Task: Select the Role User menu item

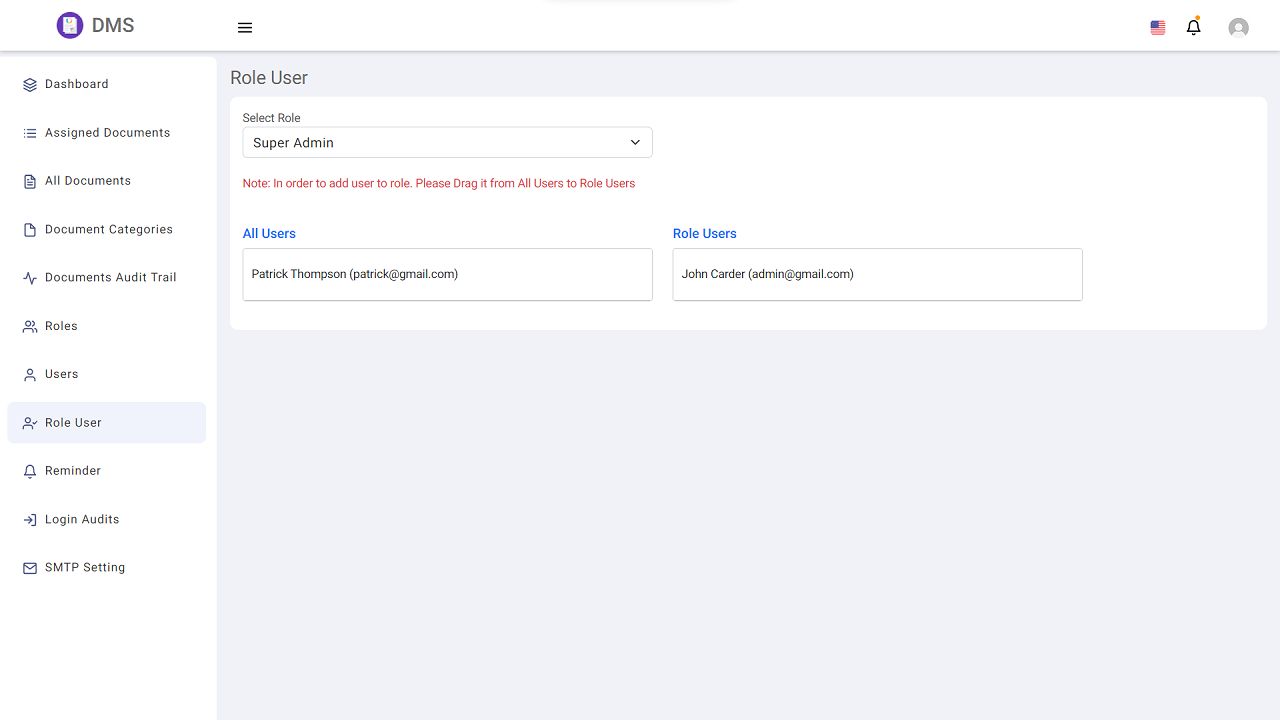Action: coord(73,423)
